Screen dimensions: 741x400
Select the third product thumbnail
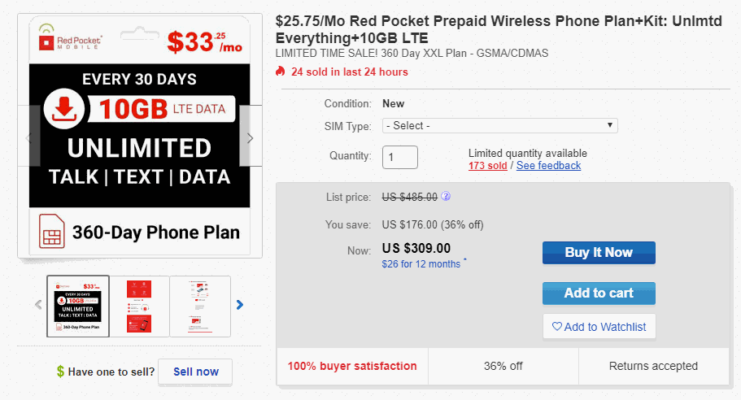pos(200,306)
